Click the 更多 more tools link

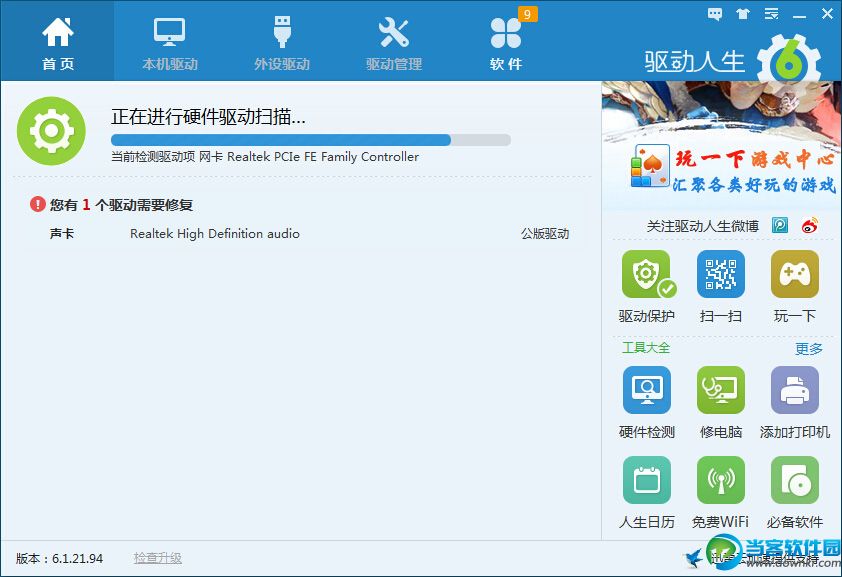[807, 349]
